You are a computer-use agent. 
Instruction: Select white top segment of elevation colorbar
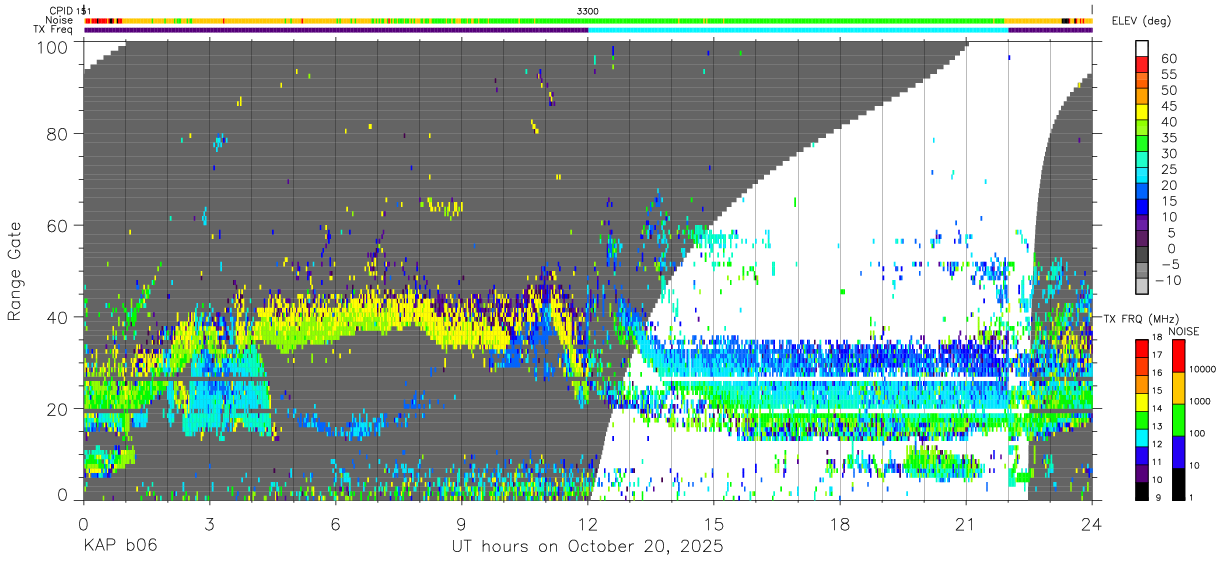pyautogui.click(x=1142, y=49)
